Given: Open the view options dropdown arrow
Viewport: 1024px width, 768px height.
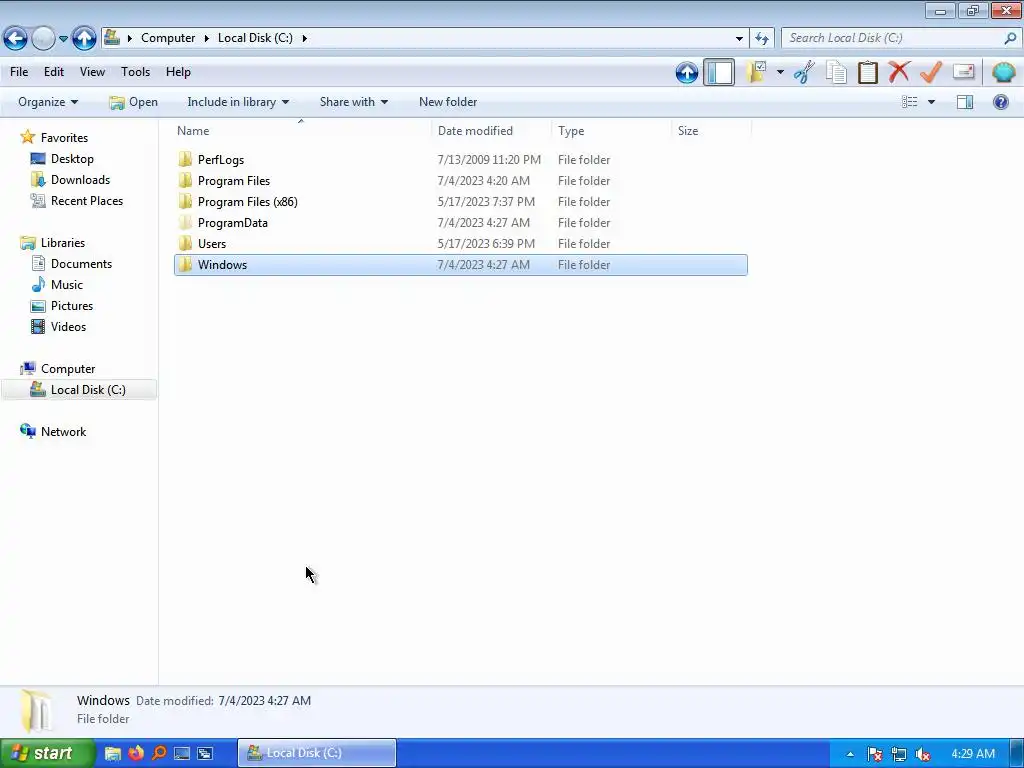Looking at the screenshot, I should point(931,102).
